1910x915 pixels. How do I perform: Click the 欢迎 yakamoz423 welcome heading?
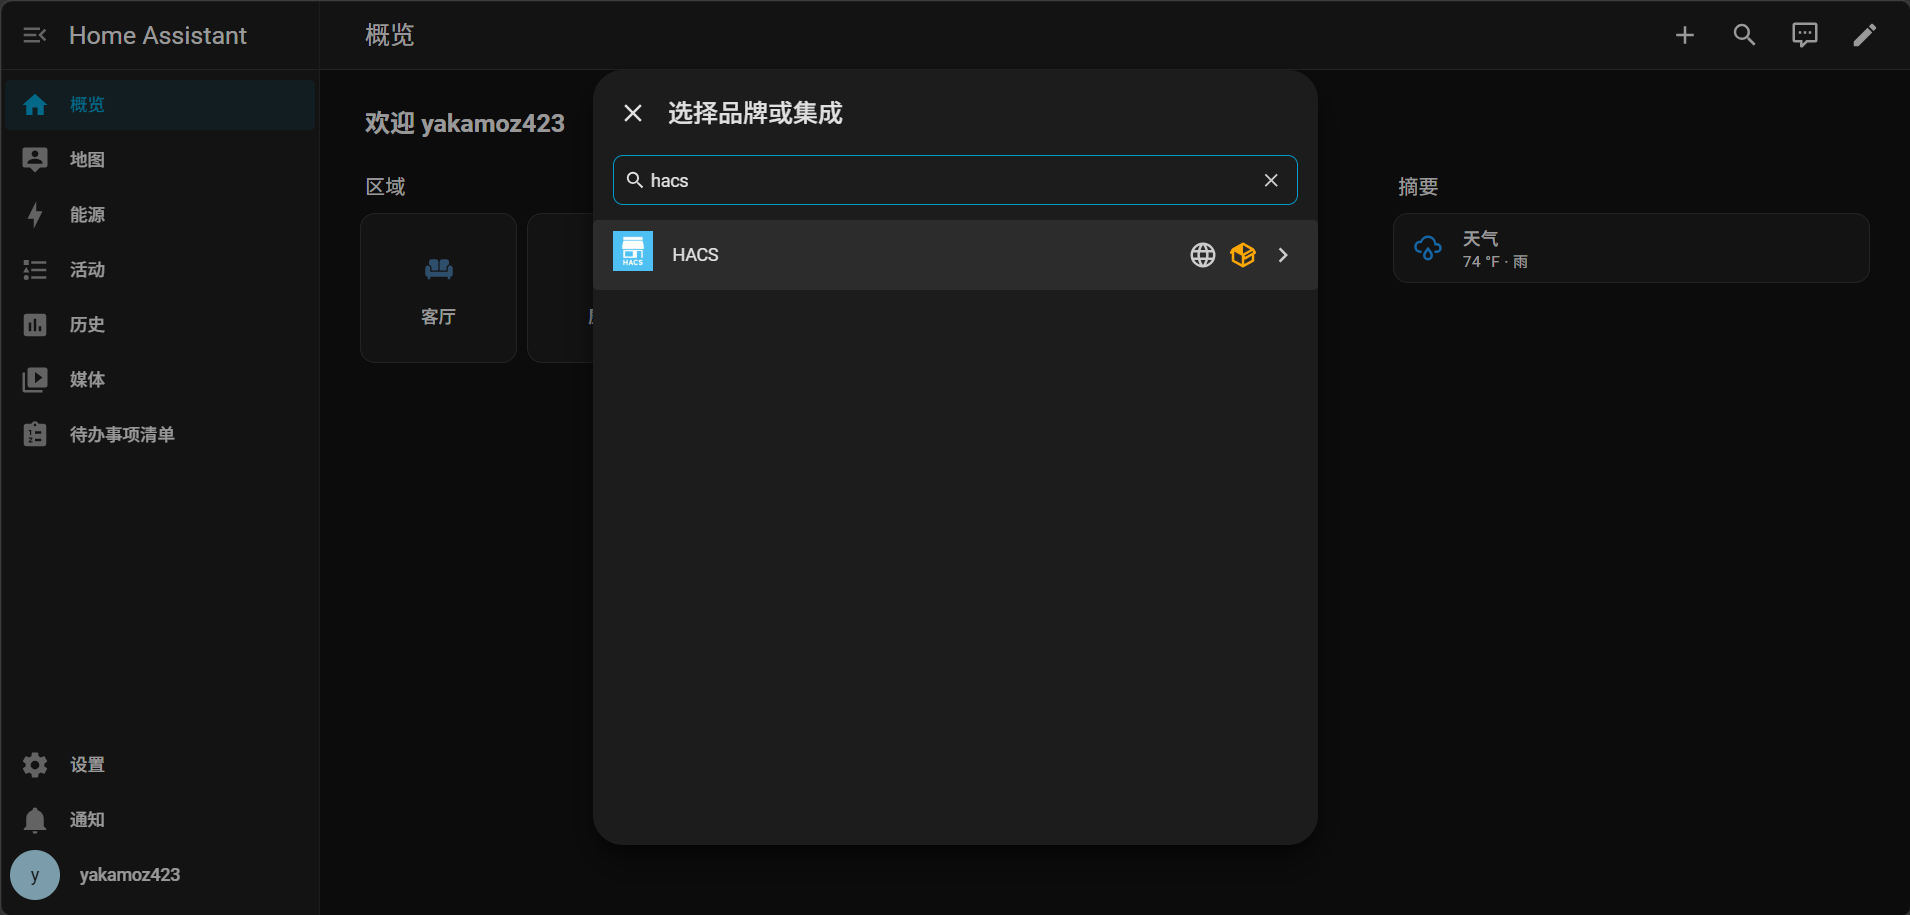(465, 123)
